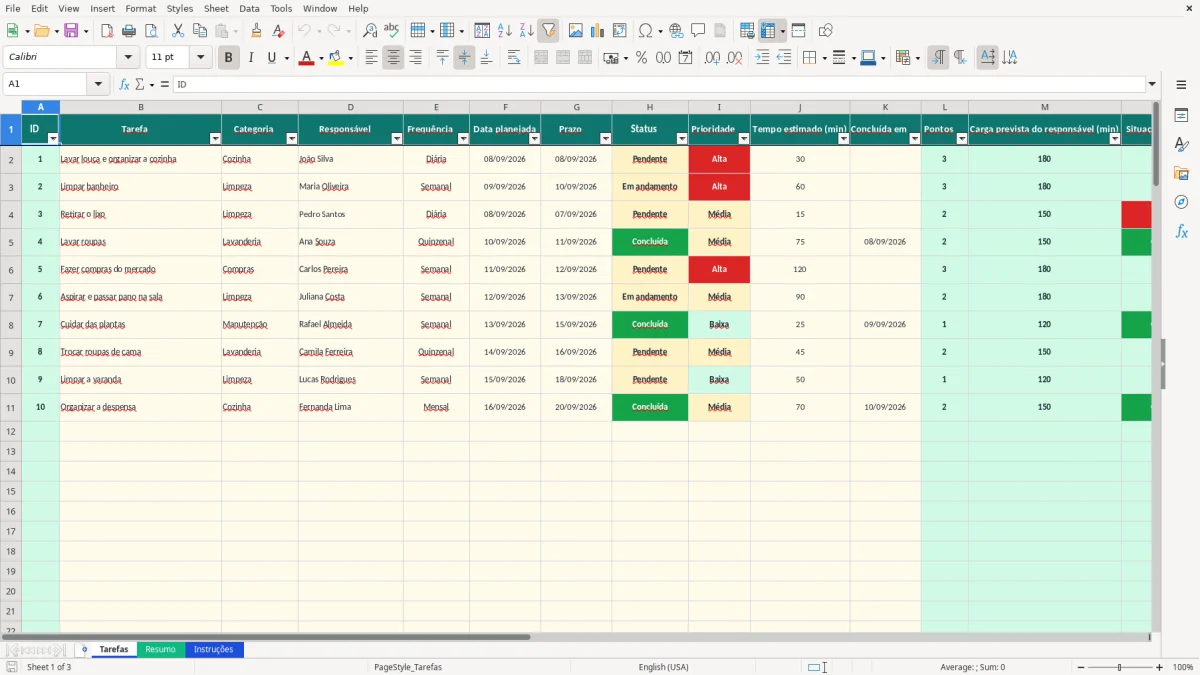1200x675 pixels.
Task: Click the English (USA) language status
Action: pyautogui.click(x=664, y=667)
